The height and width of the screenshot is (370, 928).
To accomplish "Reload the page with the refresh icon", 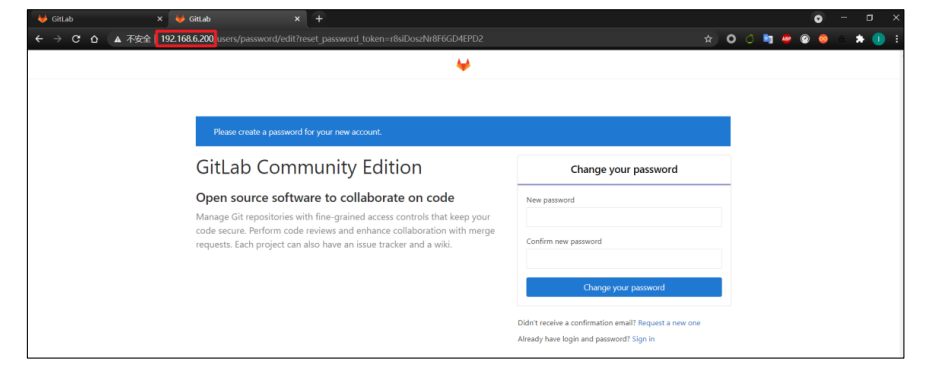I will tap(75, 39).
